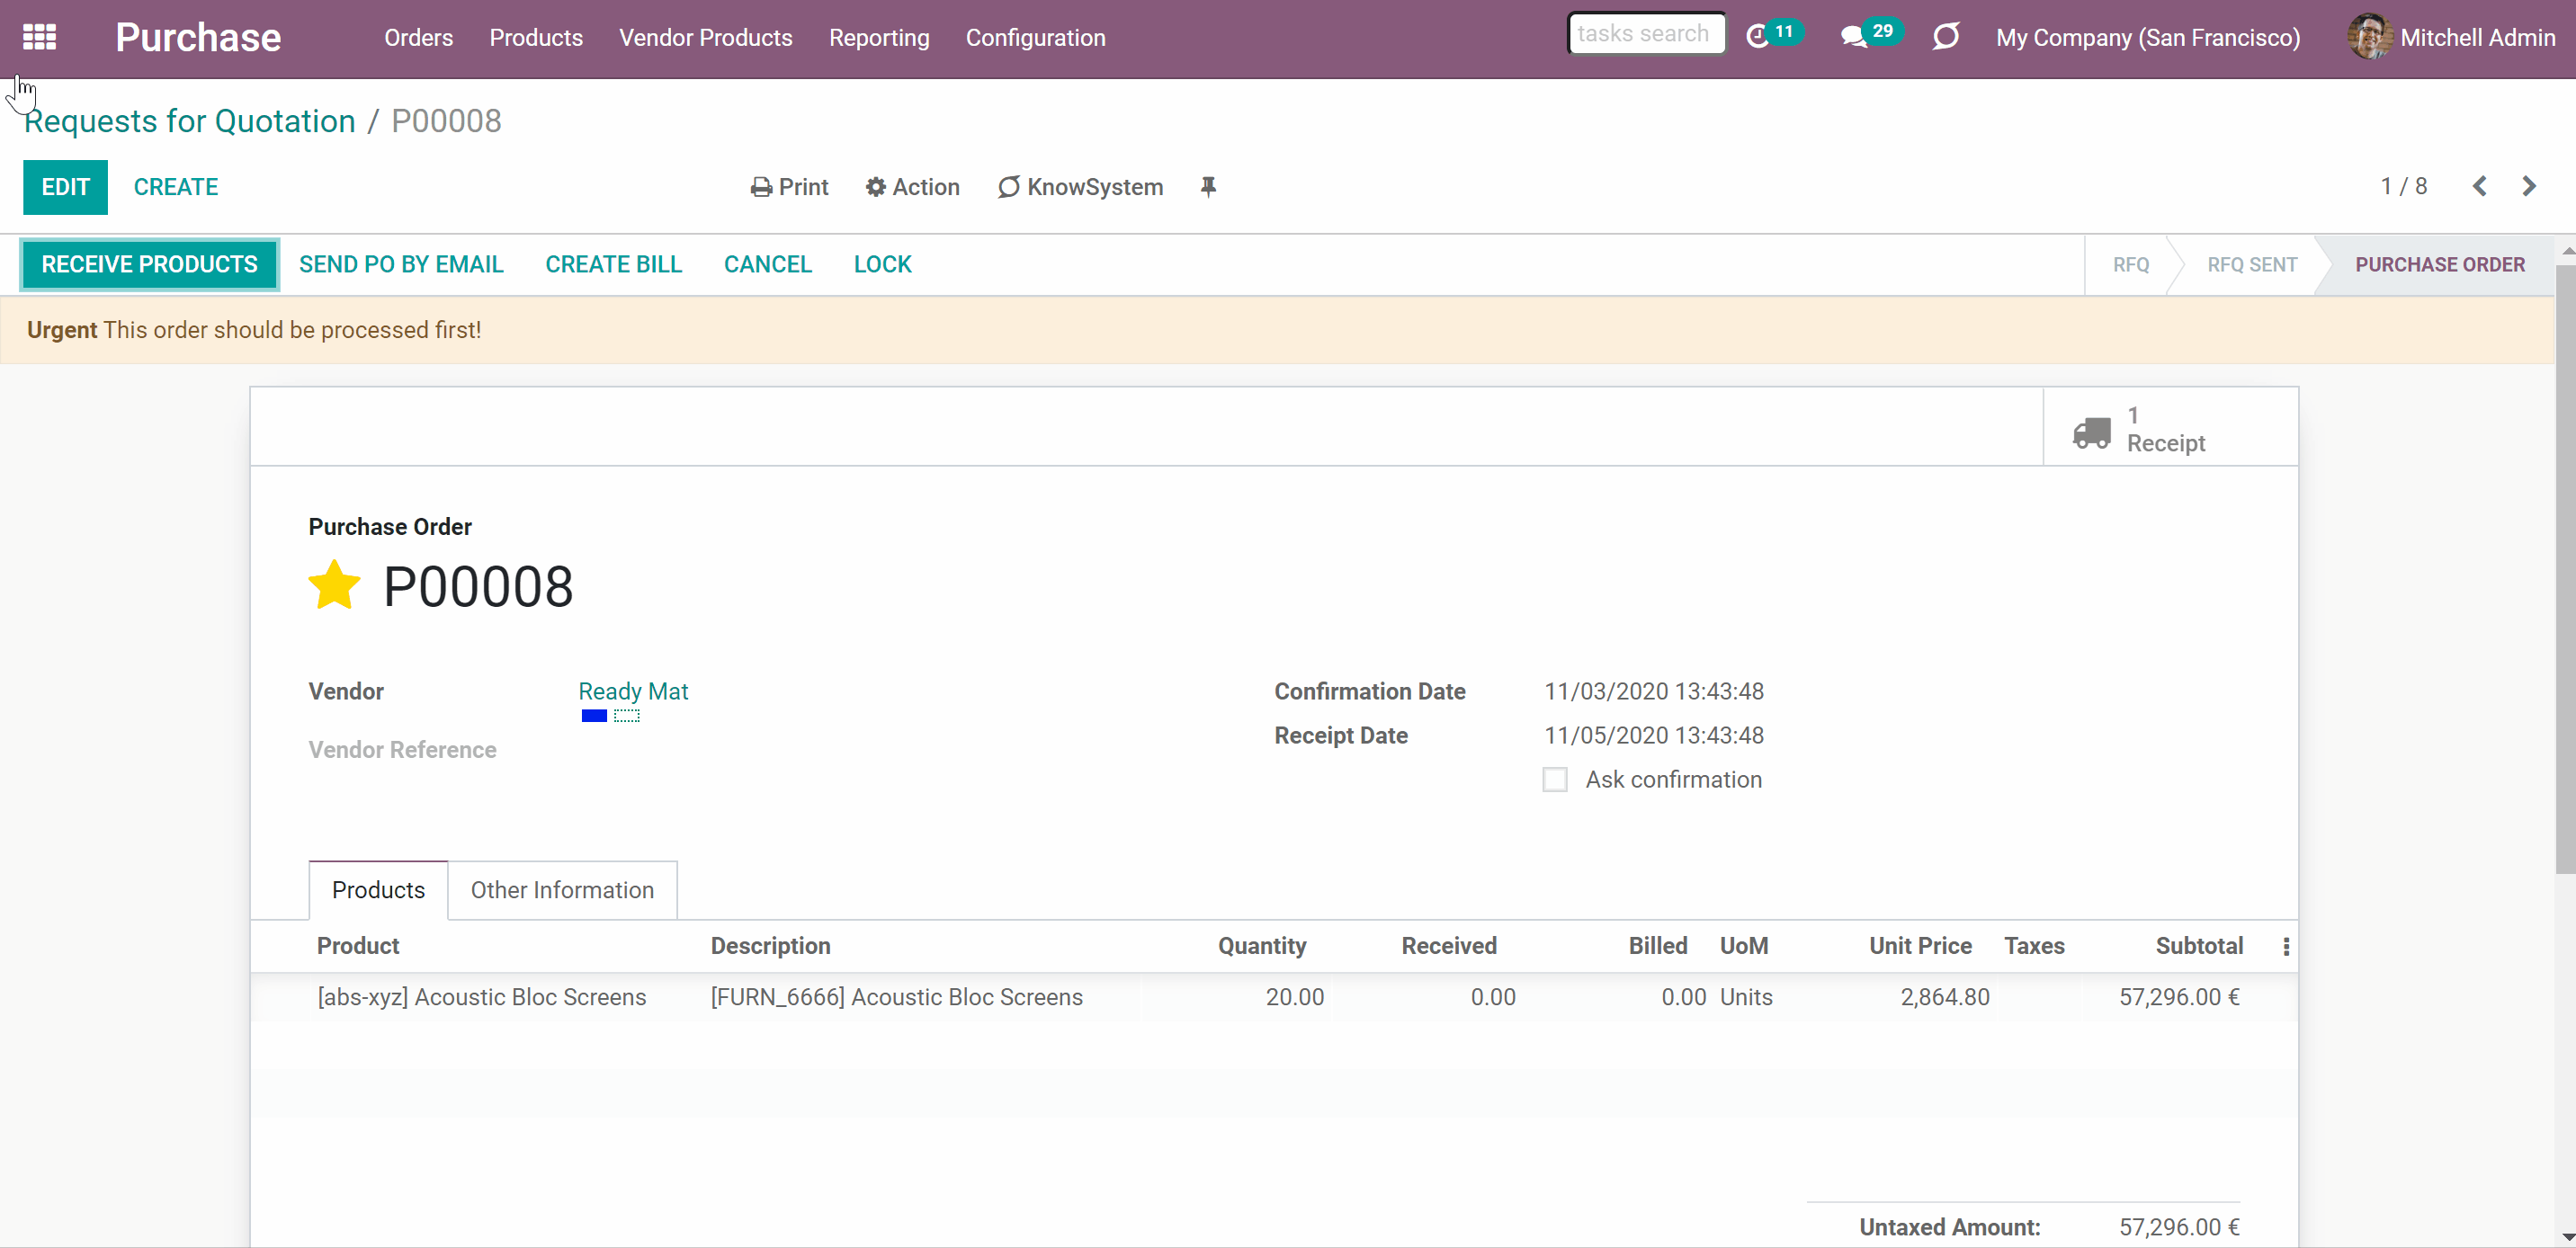The width and height of the screenshot is (2576, 1248).
Task: Toggle the priority star for P00008
Action: (334, 585)
